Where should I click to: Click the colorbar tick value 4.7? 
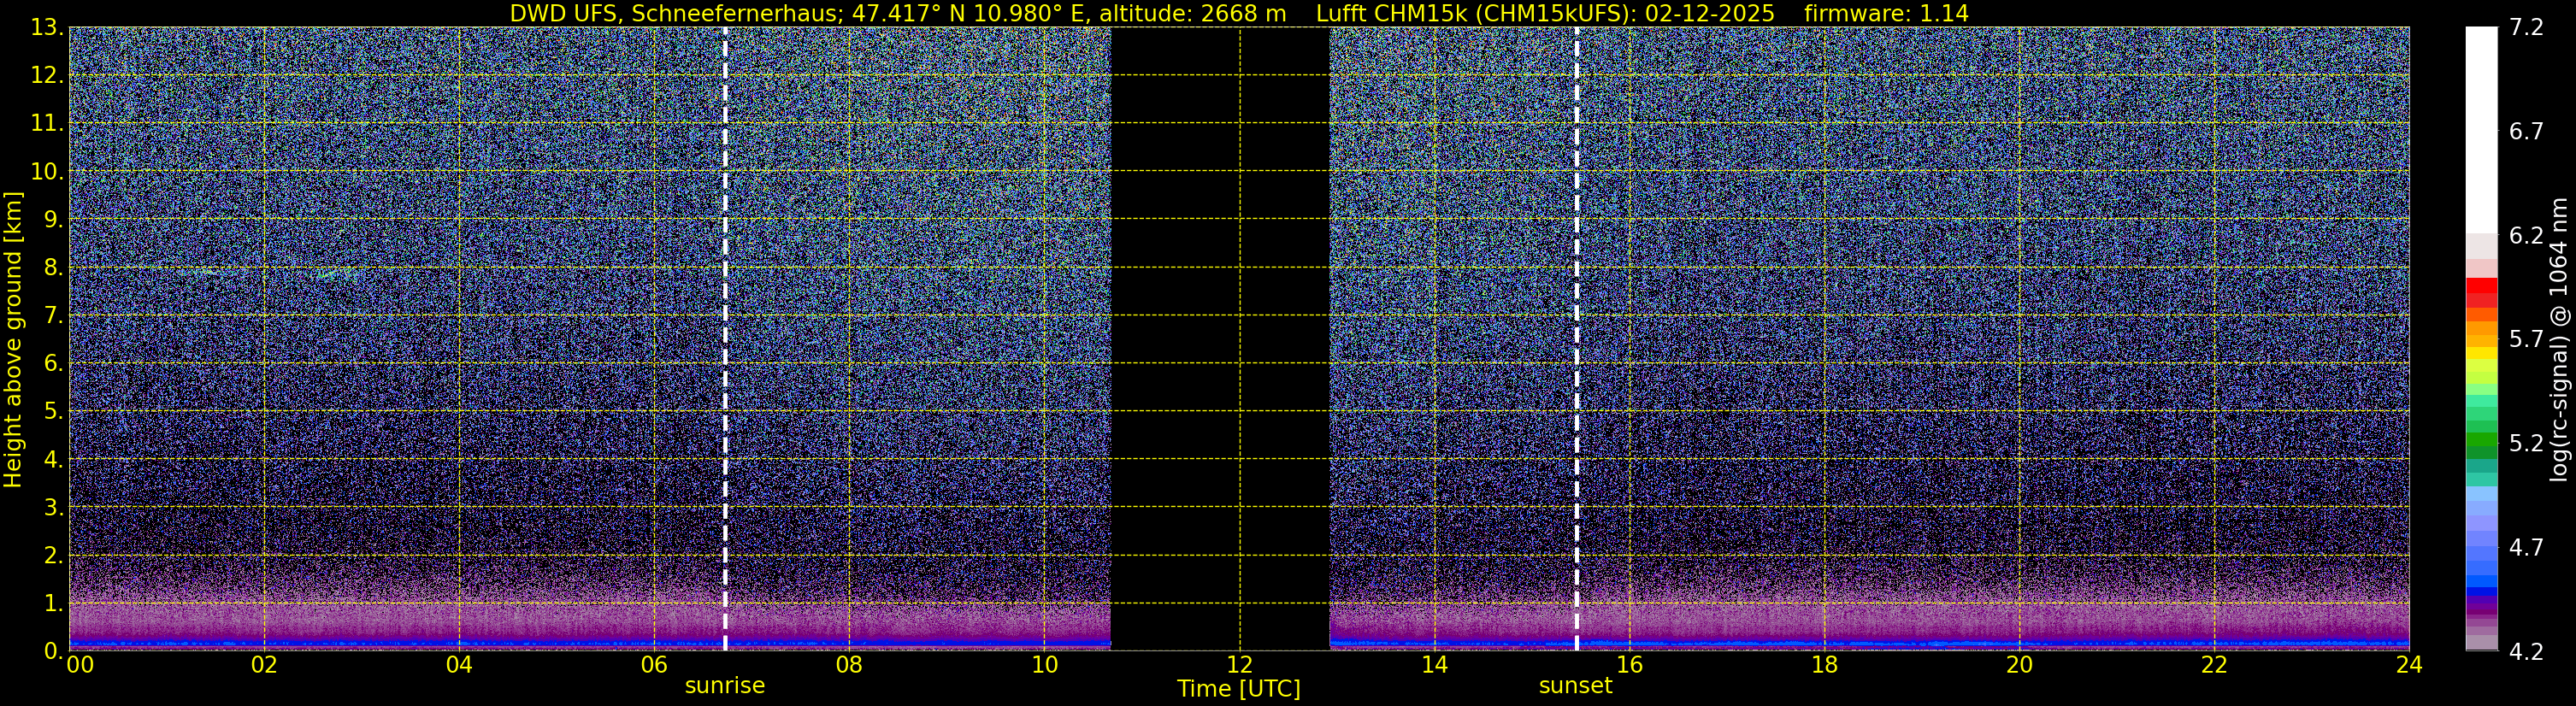2526,548
